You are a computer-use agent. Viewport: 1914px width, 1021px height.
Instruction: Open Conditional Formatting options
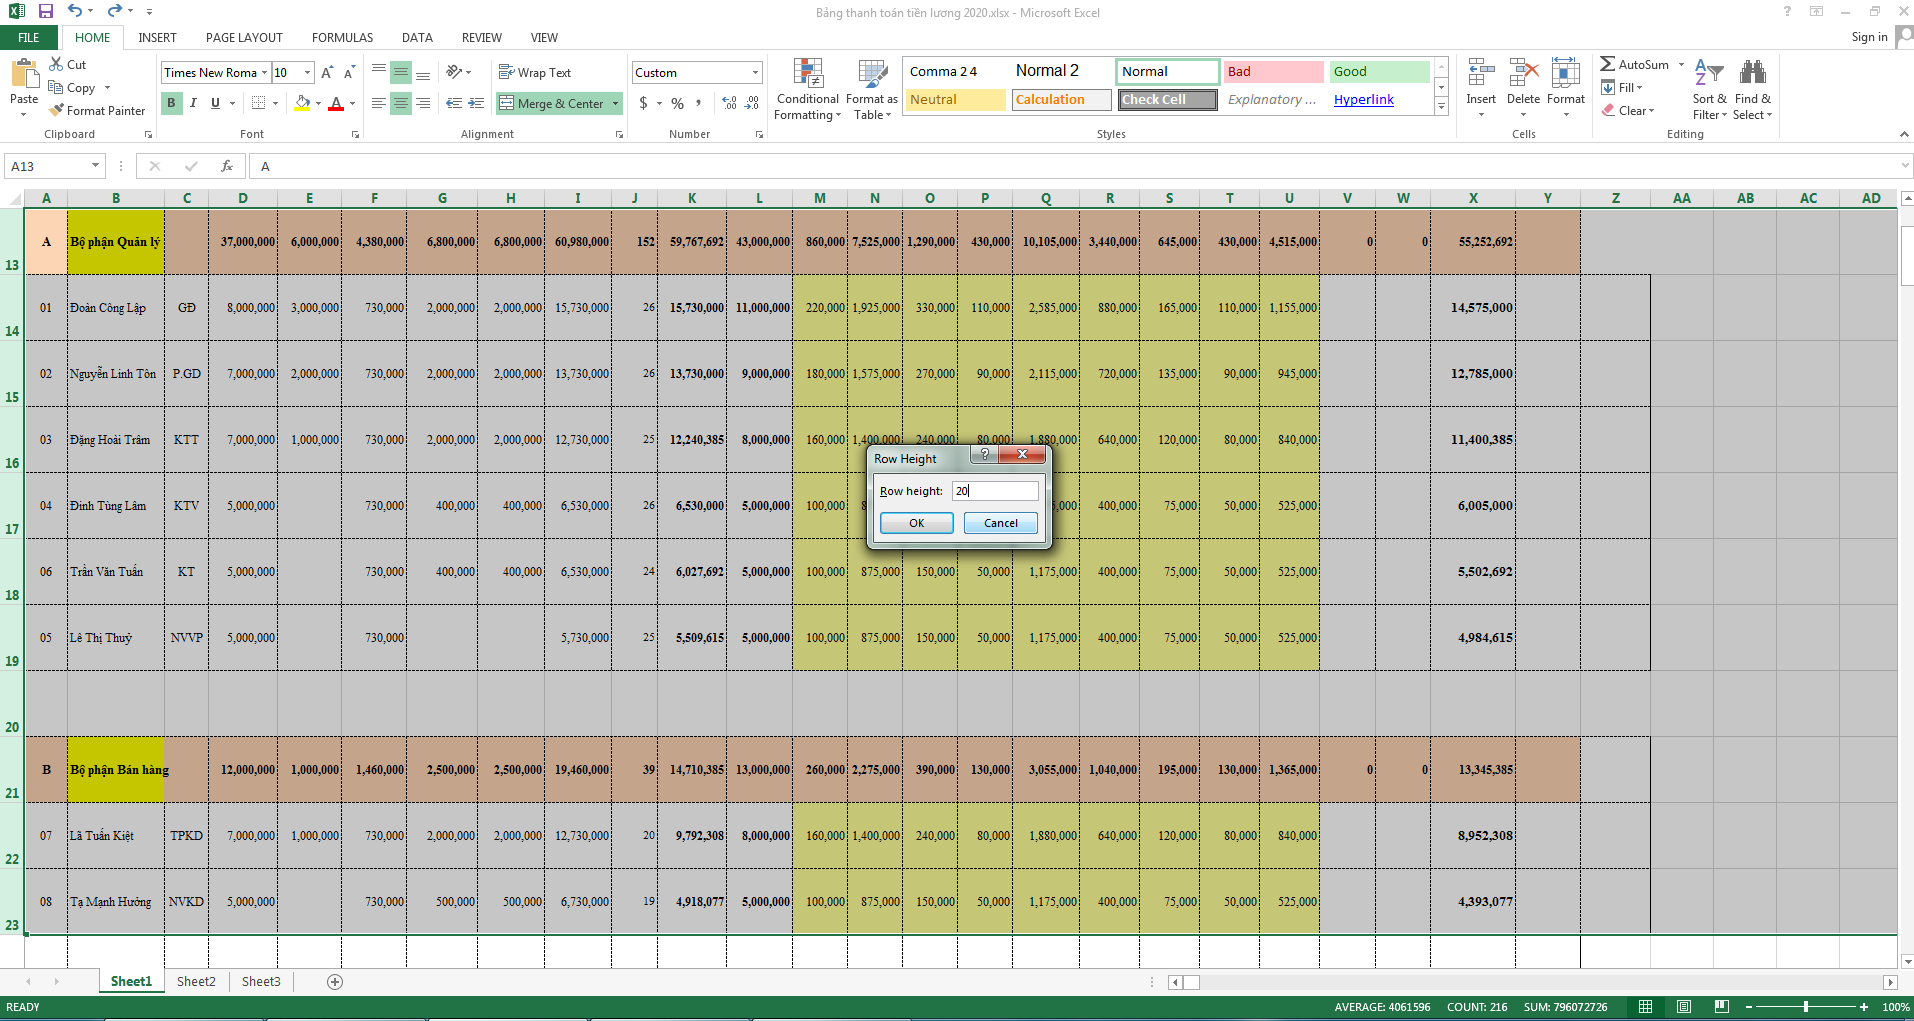(x=806, y=88)
